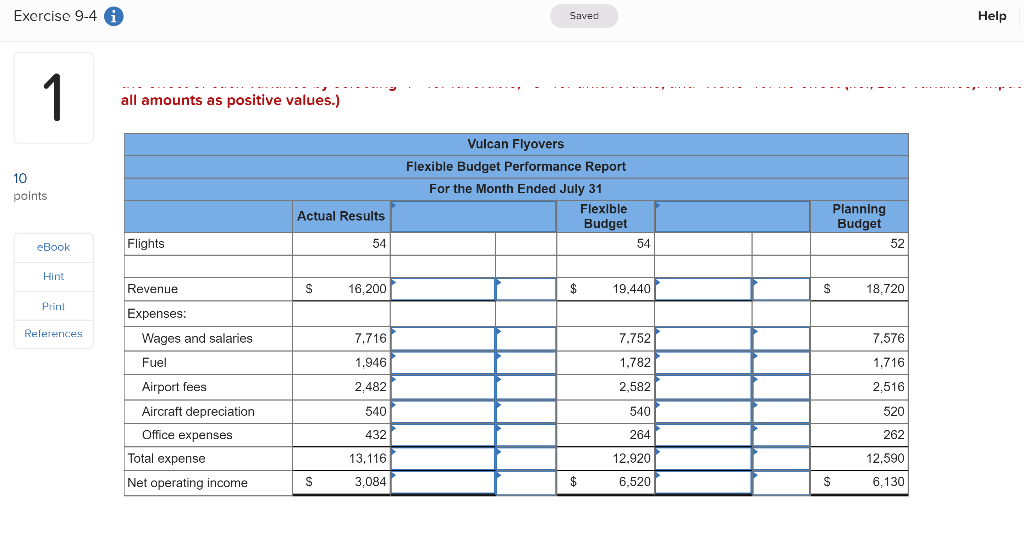Click the Expenses: row label
This screenshot has height=555, width=1024.
pos(157,313)
